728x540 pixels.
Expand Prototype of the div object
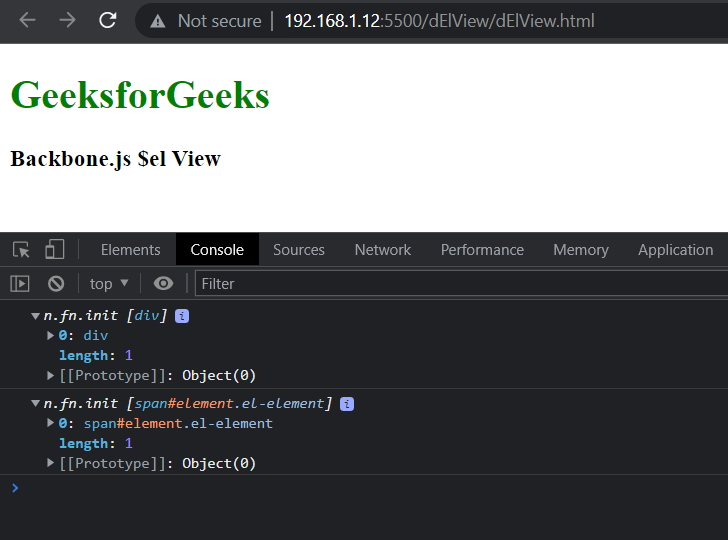tap(51, 375)
